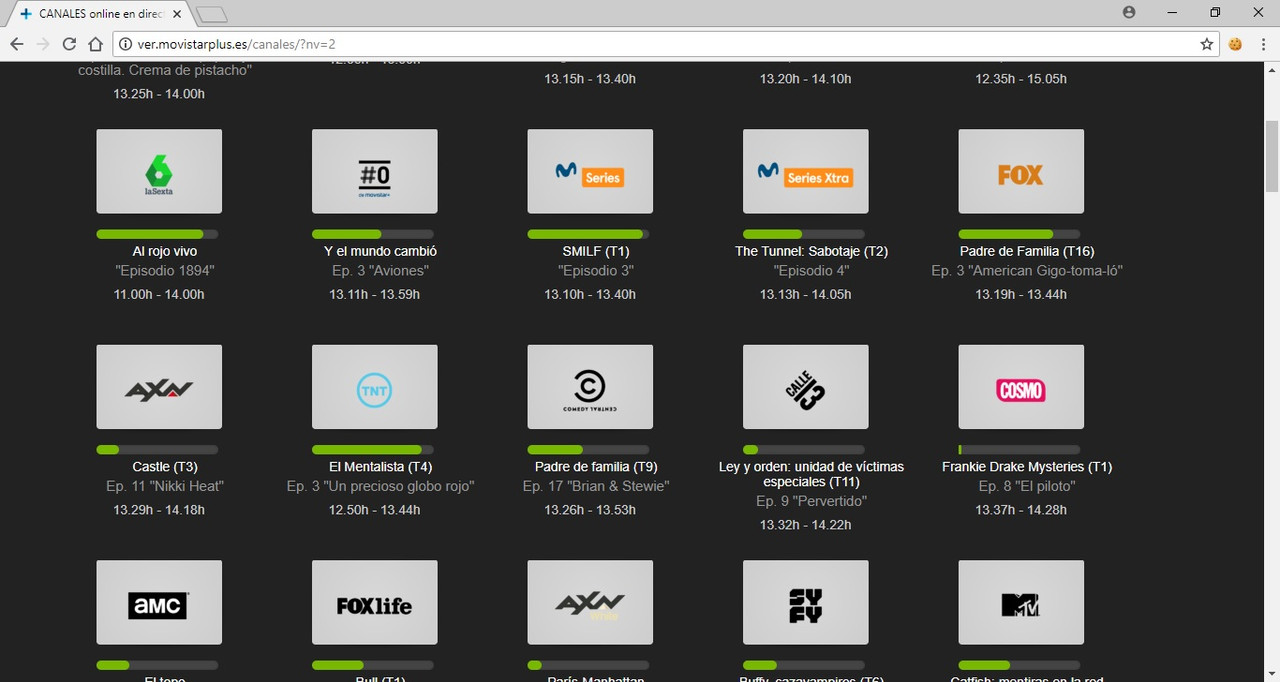Viewport: 1280px width, 682px height.
Task: Click Ley y orden: unidad de víctimas title
Action: click(x=812, y=474)
